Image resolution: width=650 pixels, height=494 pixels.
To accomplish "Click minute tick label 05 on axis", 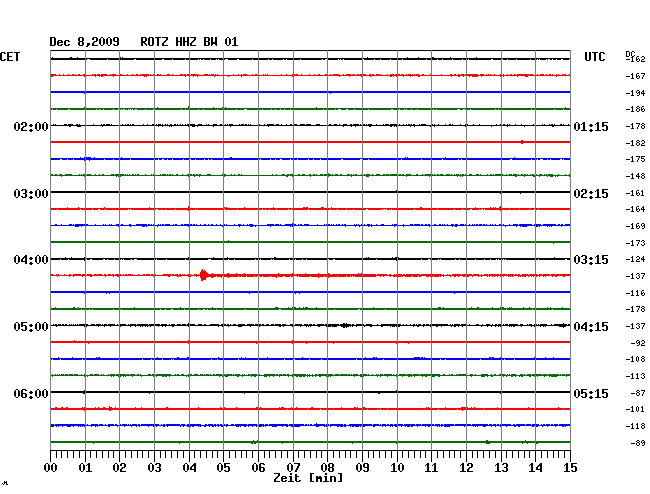I will [223, 468].
